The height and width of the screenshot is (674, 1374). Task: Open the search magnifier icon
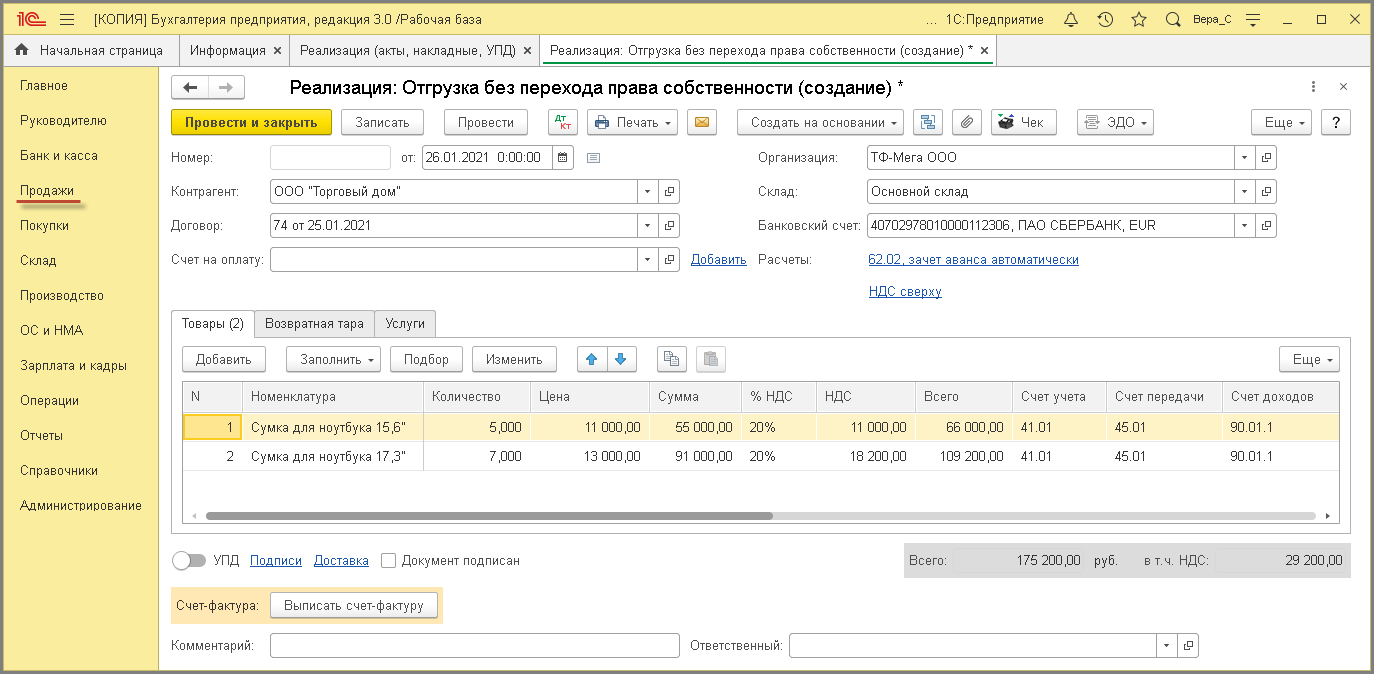point(1173,20)
